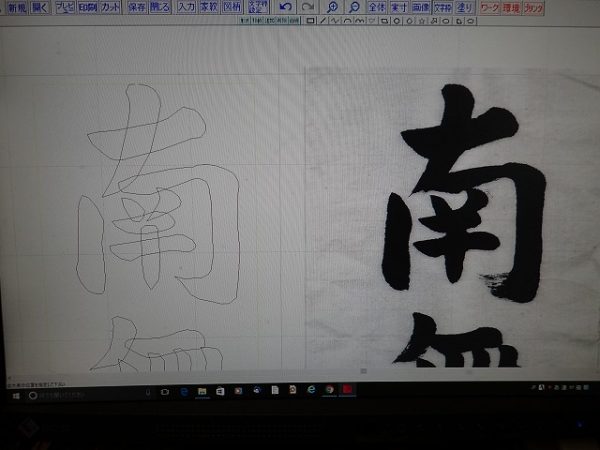Image resolution: width=600 pixels, height=450 pixels.
Task: Click the 印刷 (Print) toolbar button
Action: coord(88,7)
